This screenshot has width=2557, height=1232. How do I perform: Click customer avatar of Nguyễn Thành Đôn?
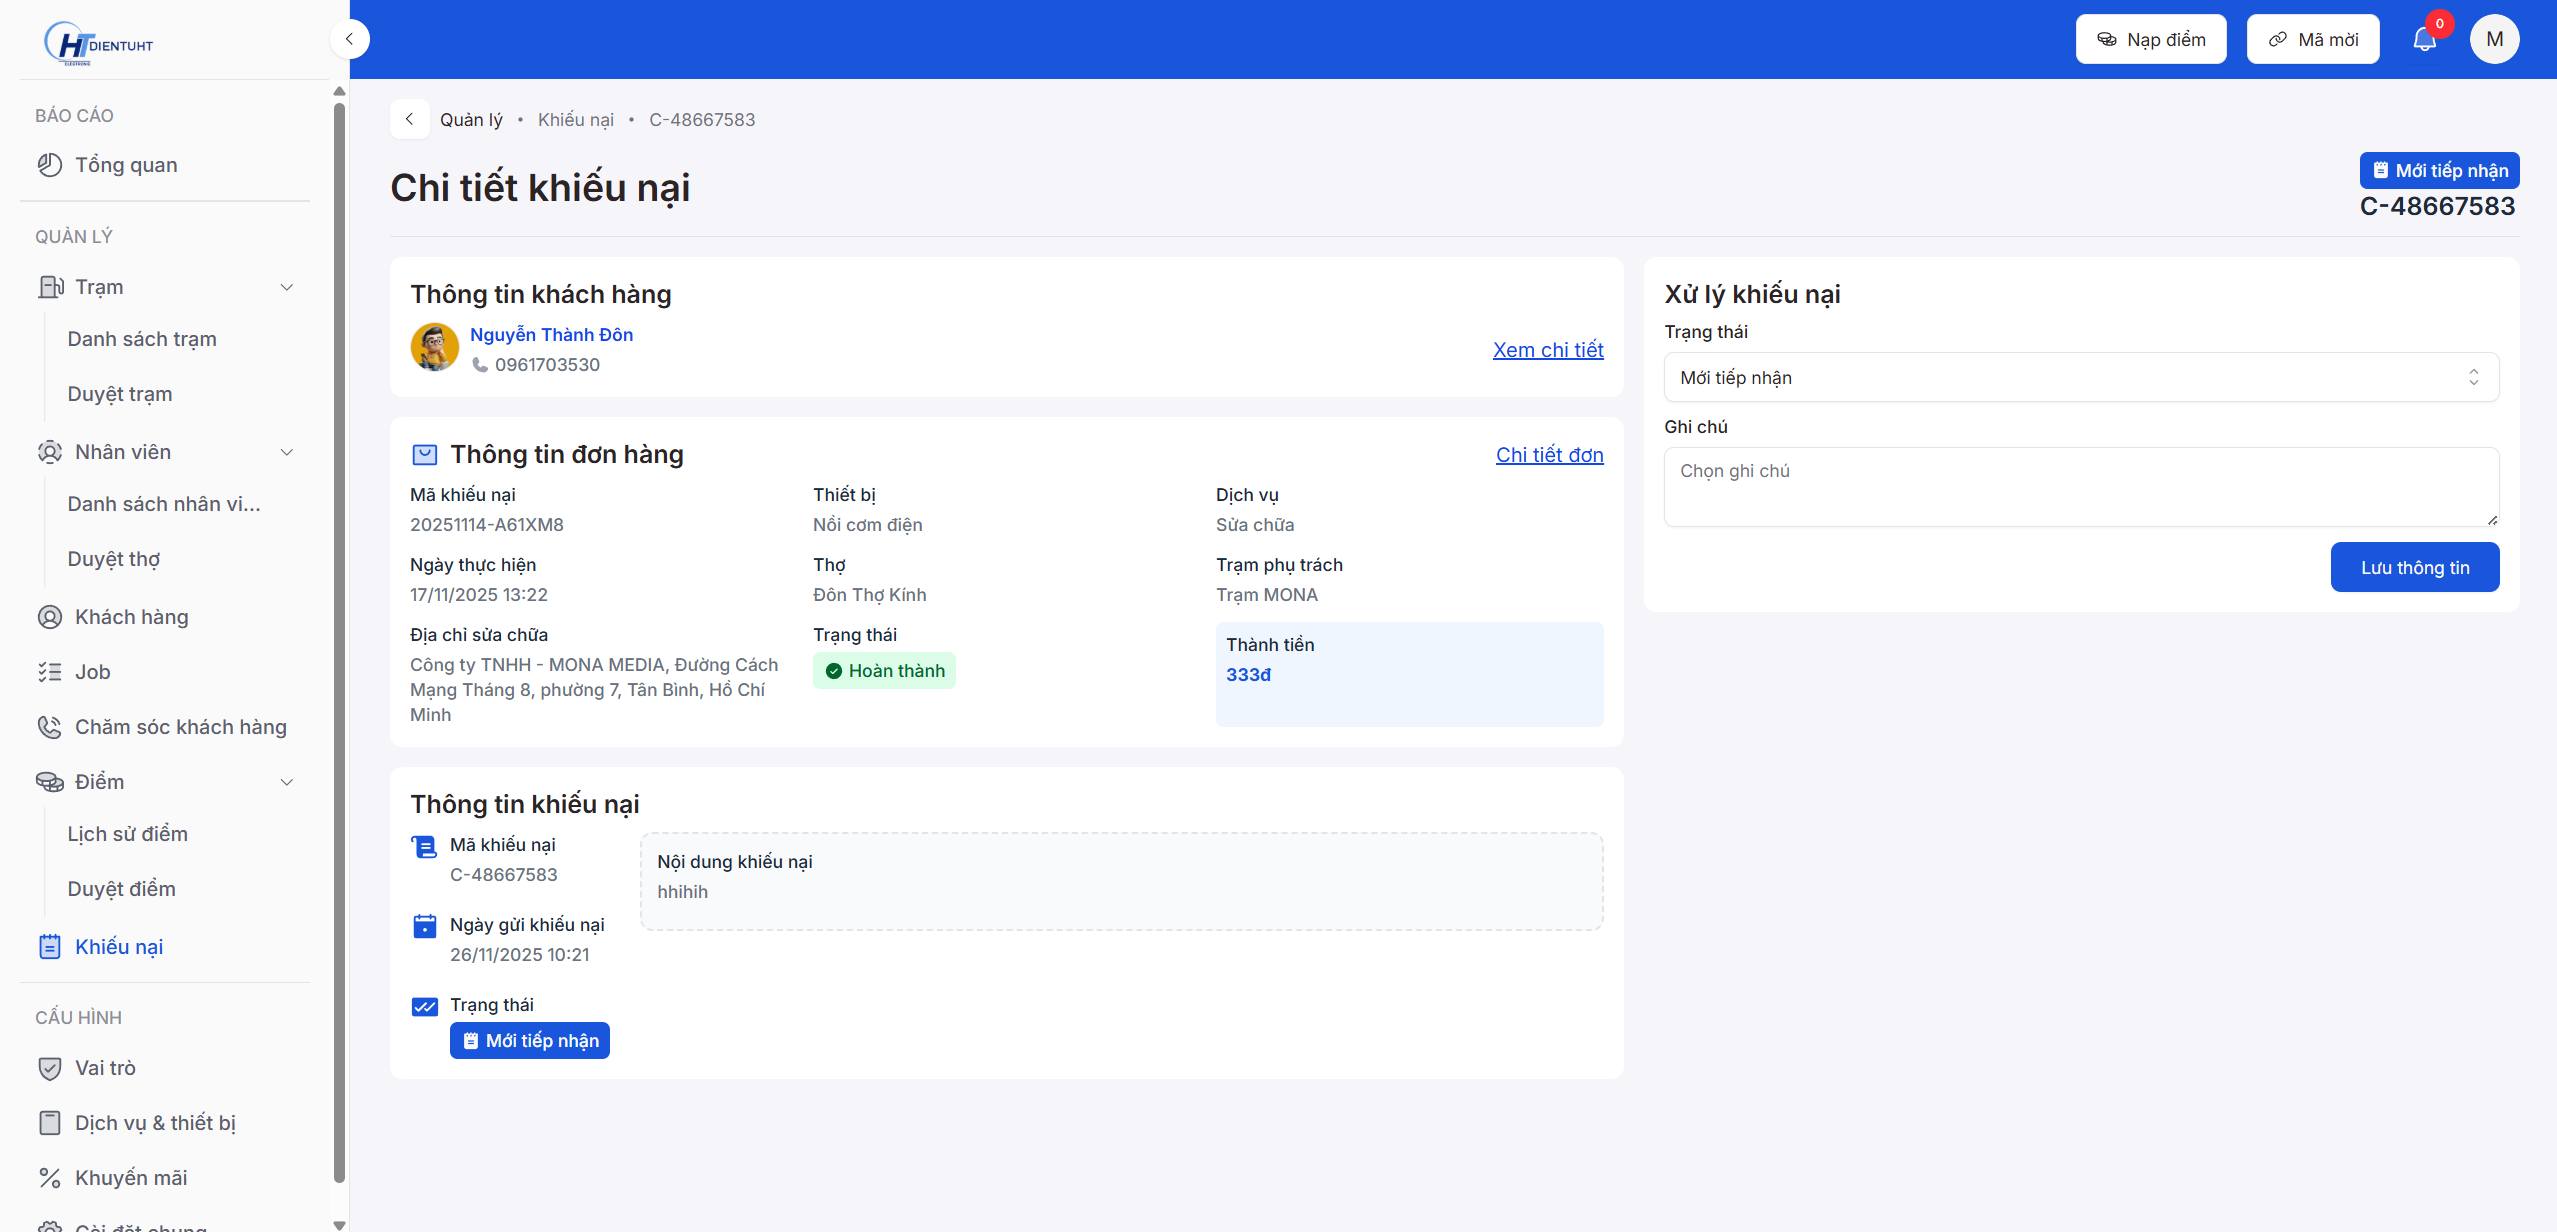435,348
